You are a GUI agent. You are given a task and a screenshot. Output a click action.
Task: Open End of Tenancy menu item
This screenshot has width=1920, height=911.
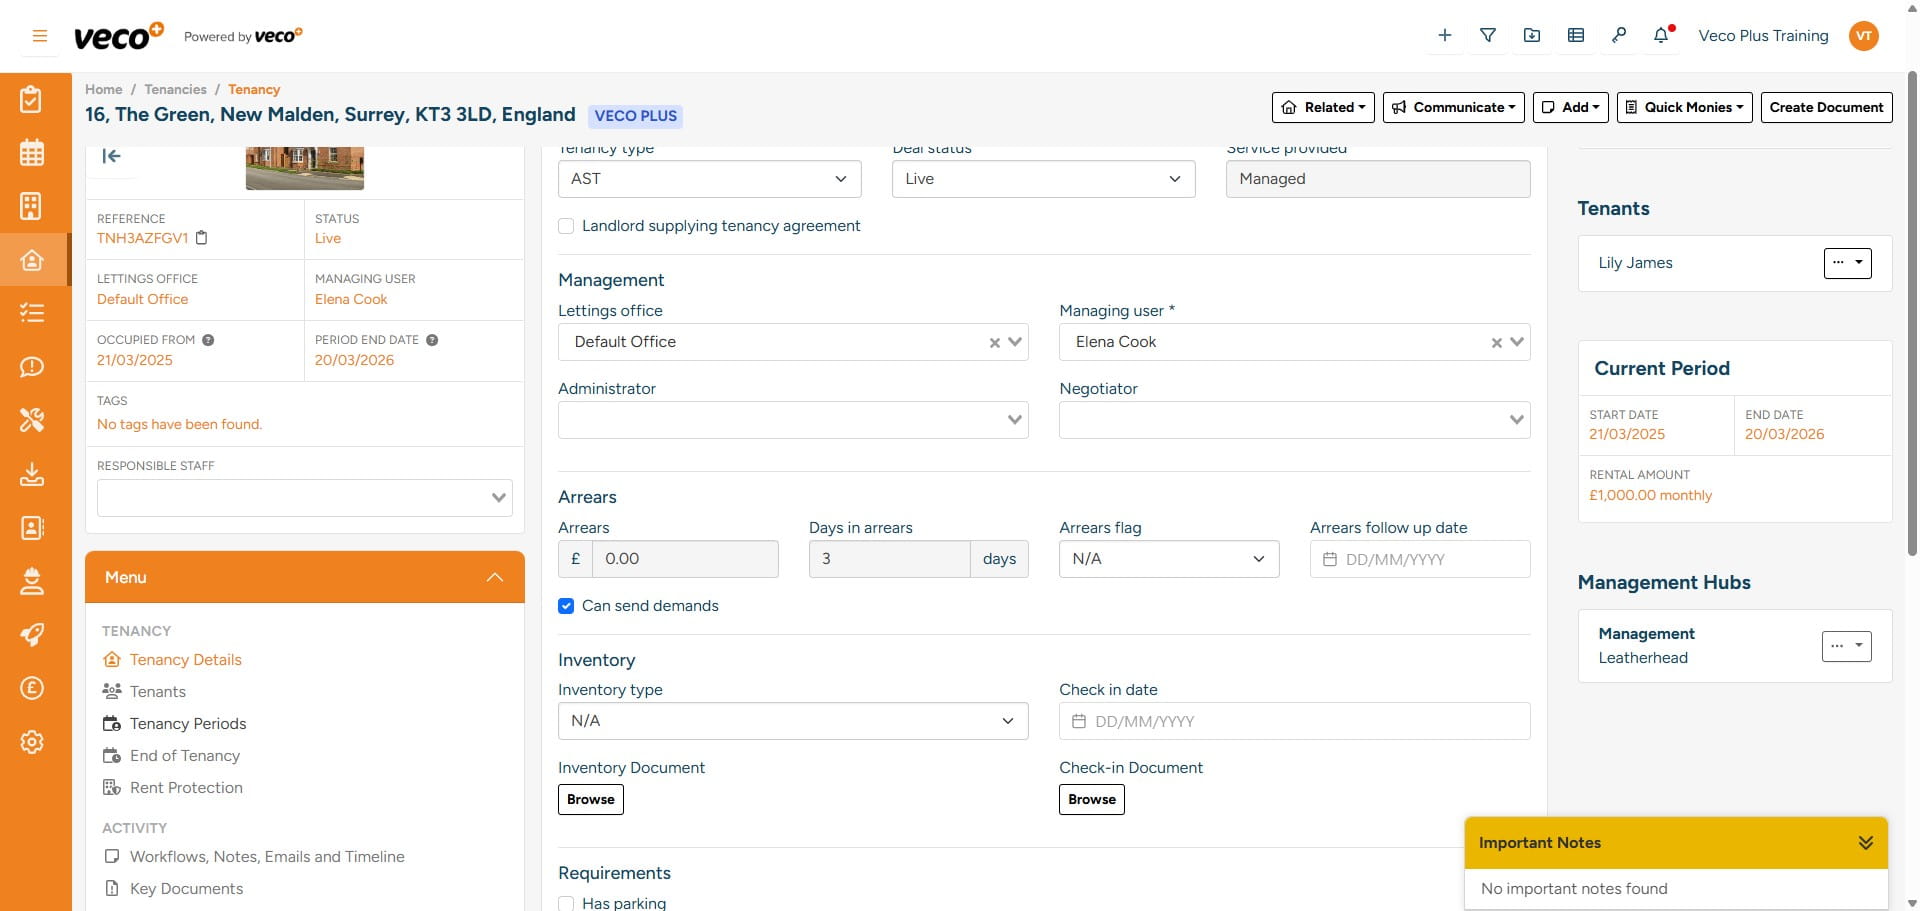[184, 756]
